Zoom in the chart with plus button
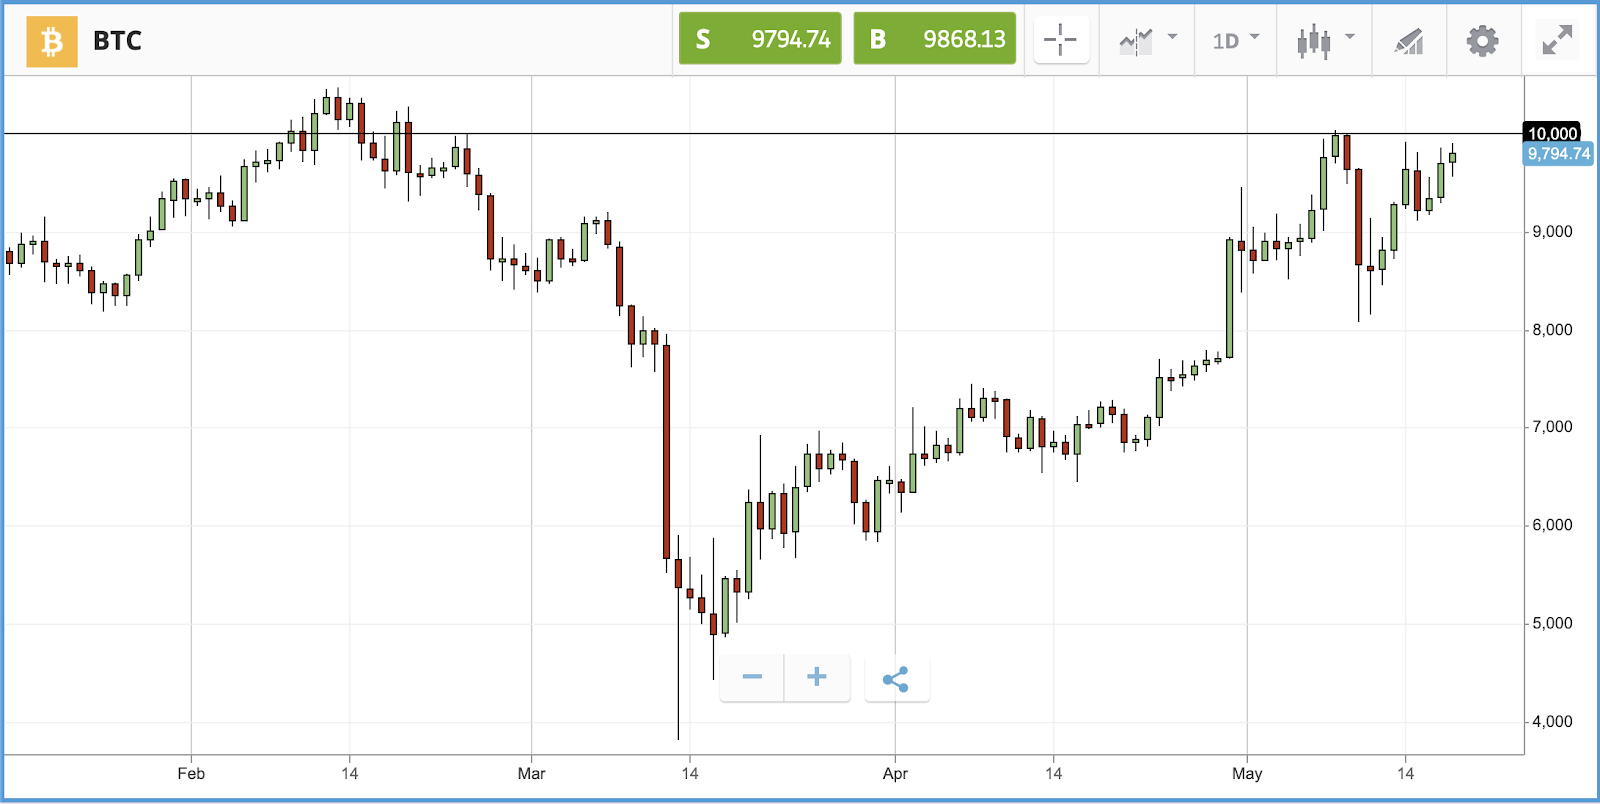1600x804 pixels. 817,678
